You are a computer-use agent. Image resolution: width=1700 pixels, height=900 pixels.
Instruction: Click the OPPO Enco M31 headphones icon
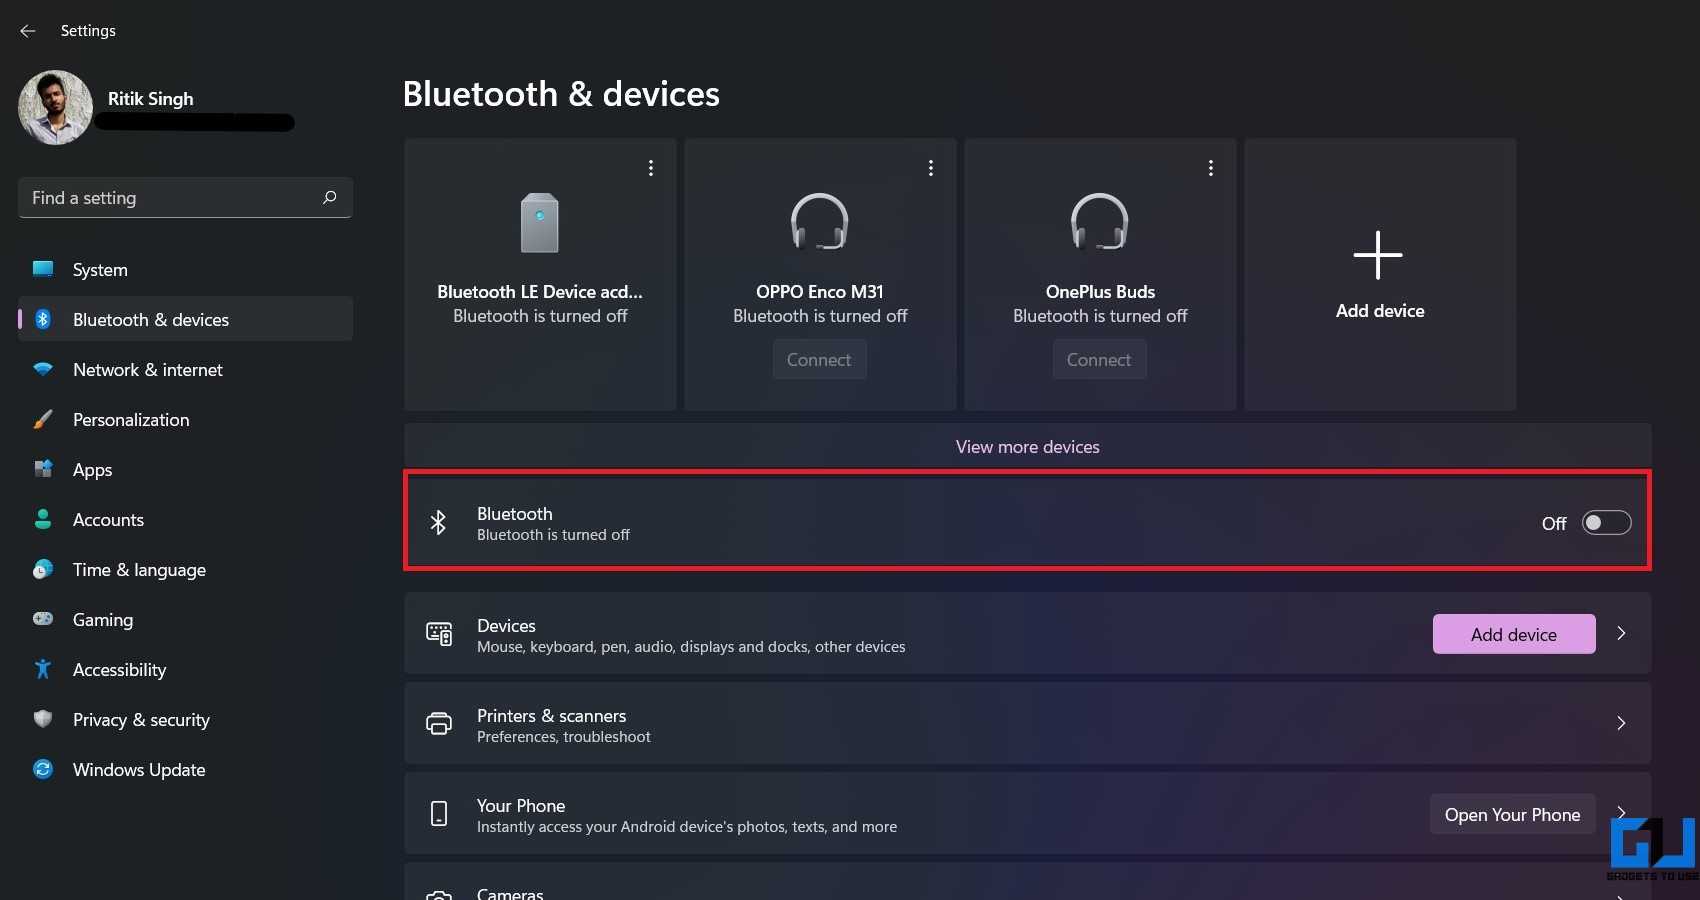pos(820,221)
